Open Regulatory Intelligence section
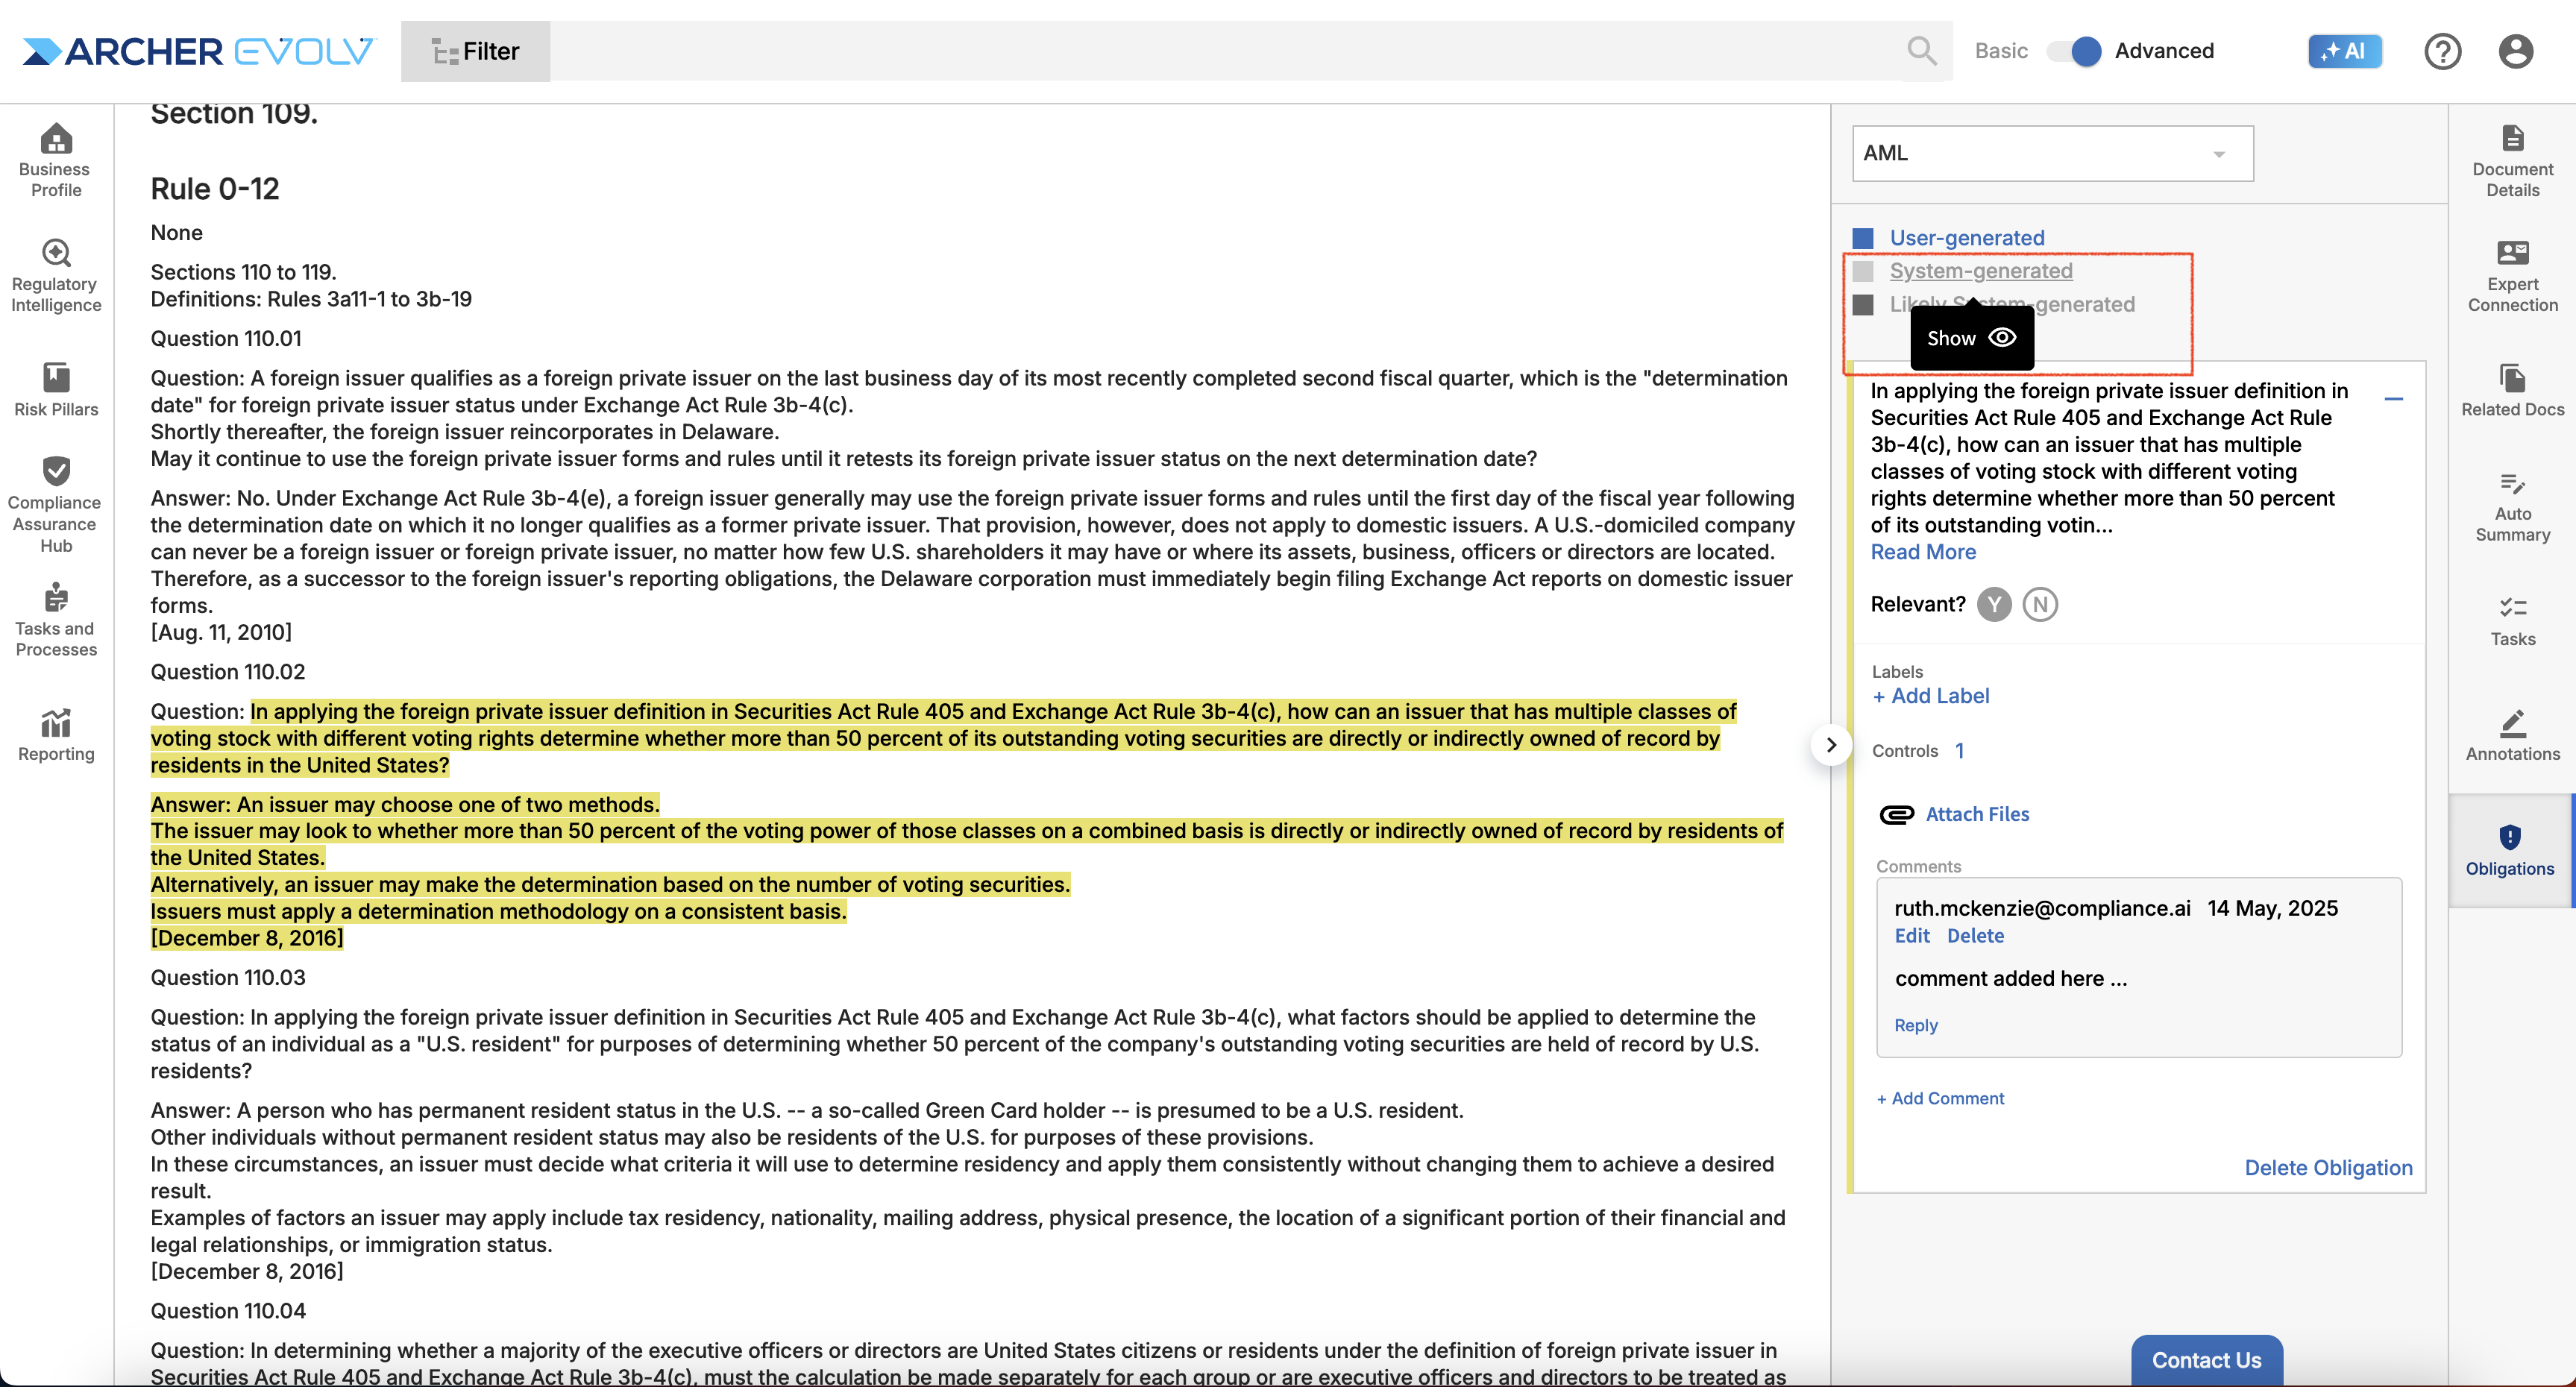Screen dimensions: 2576x1387 pyautogui.click(x=56, y=275)
